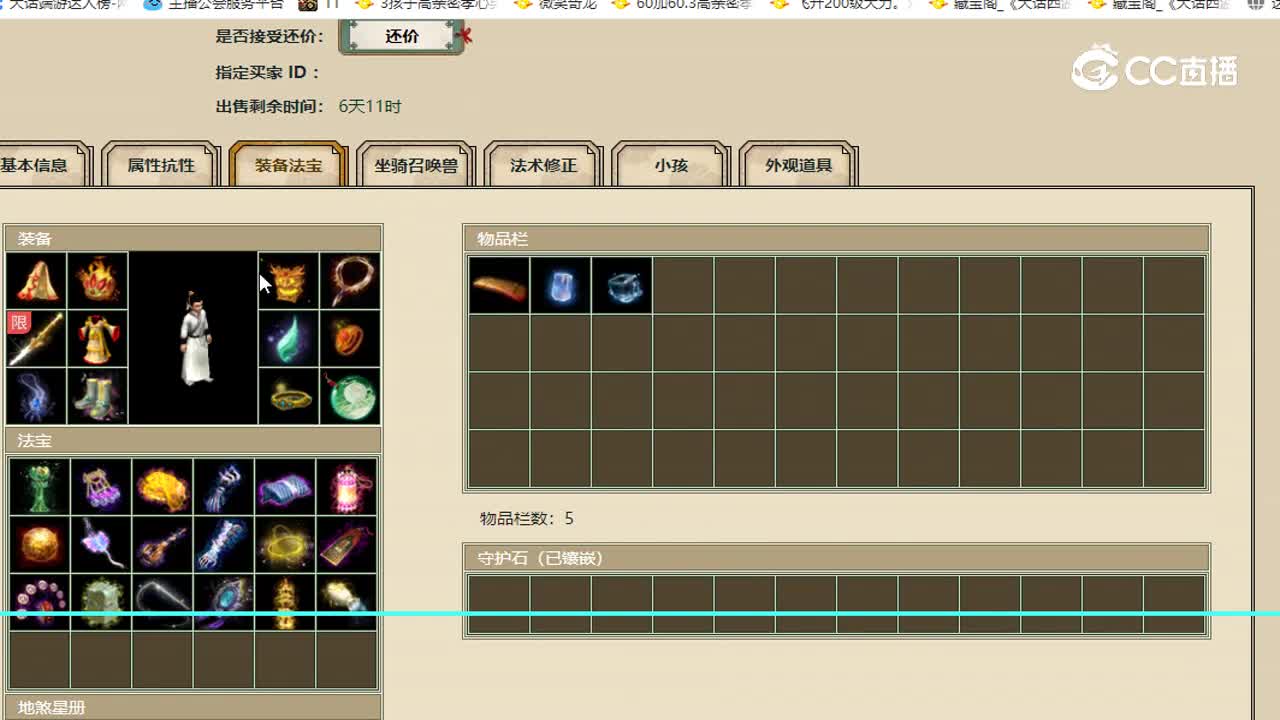Select the green lotus lamp treasure
This screenshot has width=1280, height=720.
[x=40, y=487]
